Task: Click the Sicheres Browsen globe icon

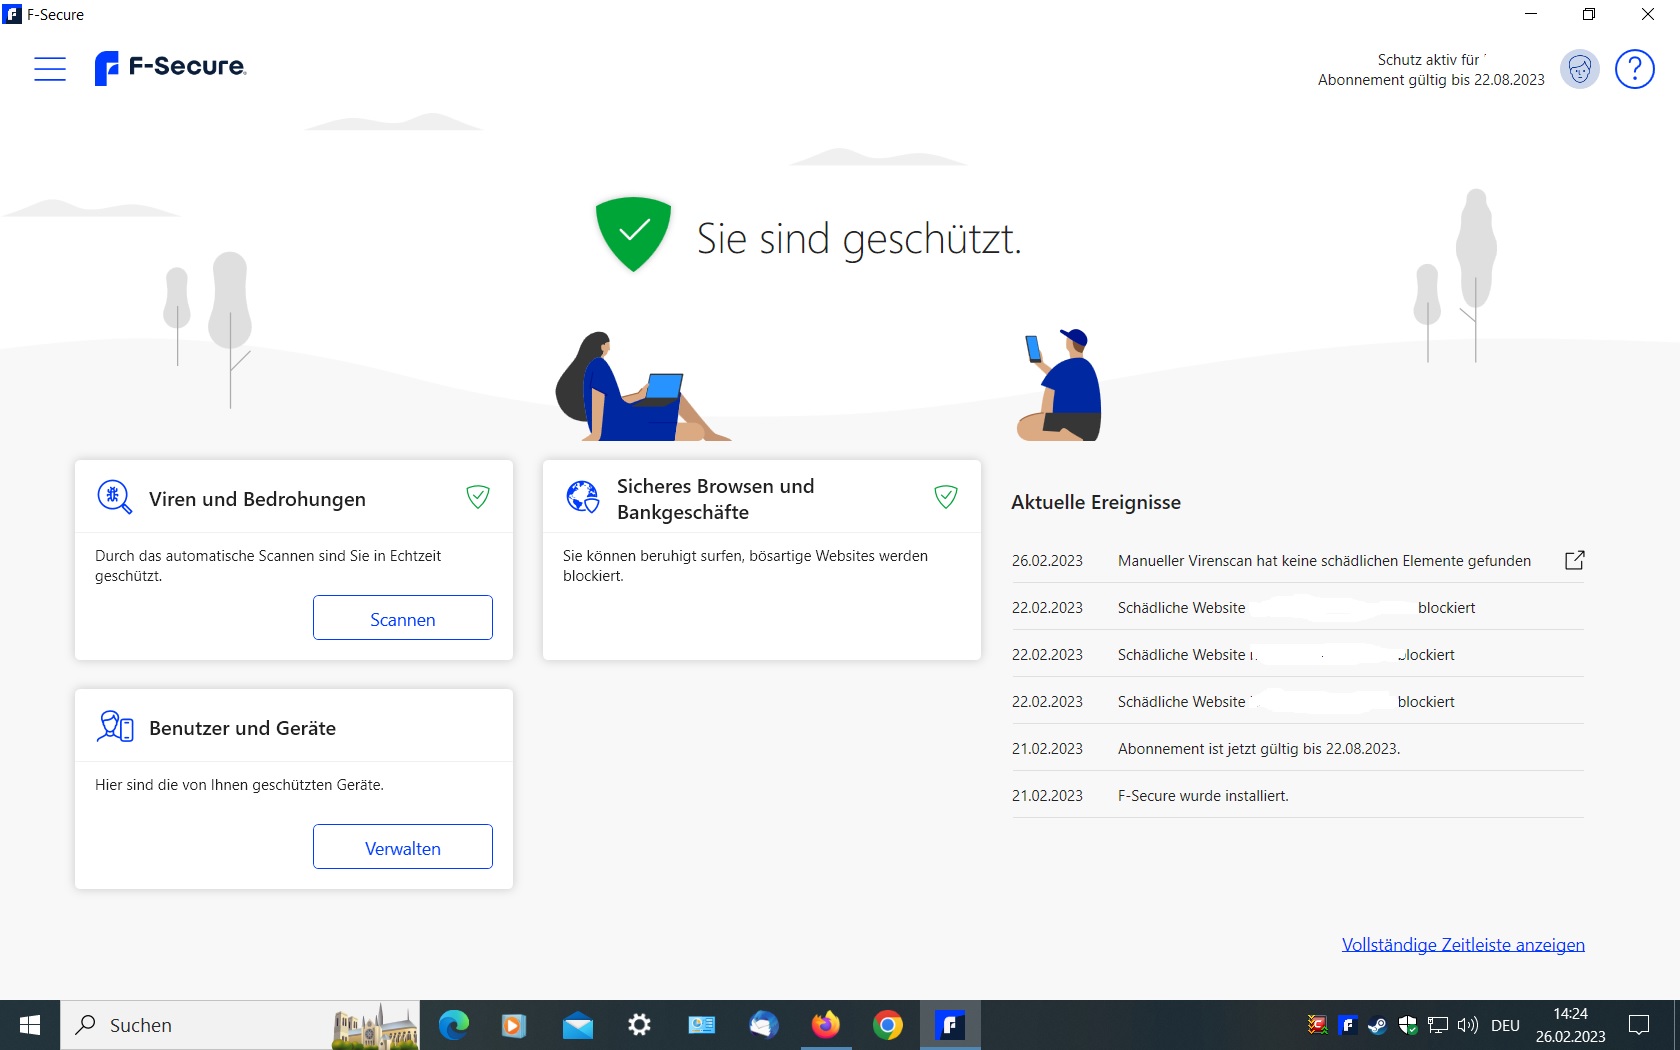Action: (582, 497)
